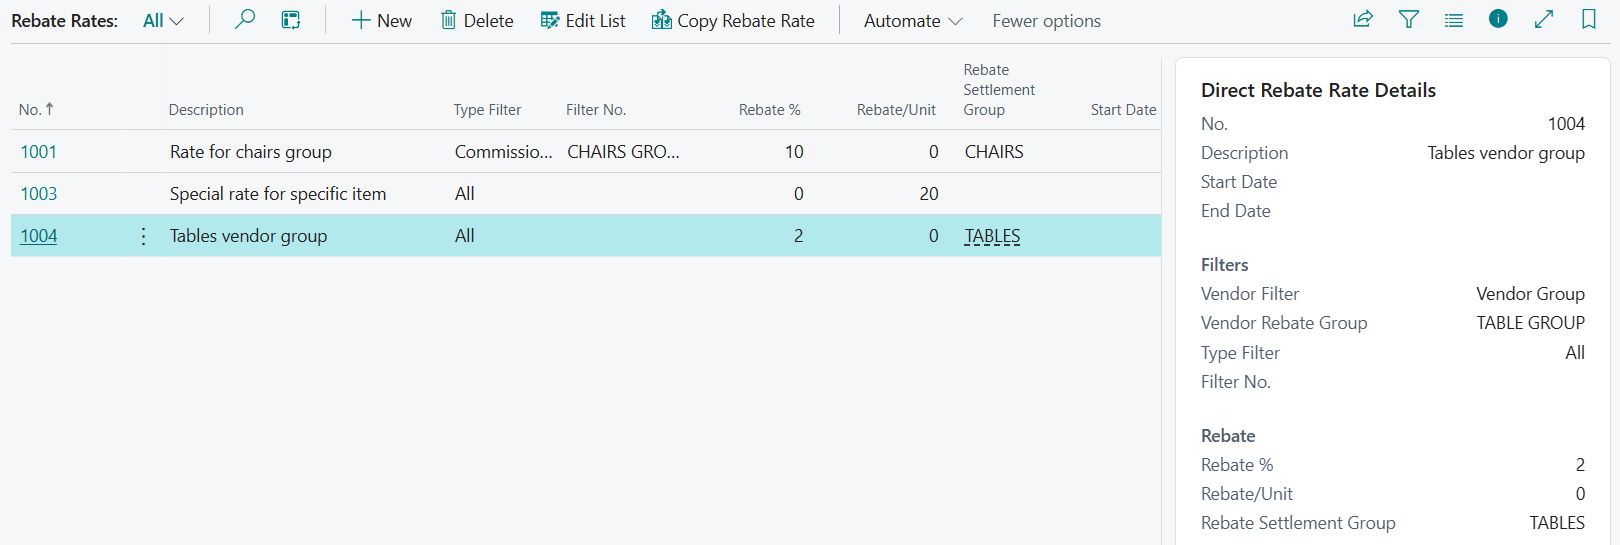Choose Edit List action
Viewport: 1620px width, 545px height.
(x=583, y=21)
